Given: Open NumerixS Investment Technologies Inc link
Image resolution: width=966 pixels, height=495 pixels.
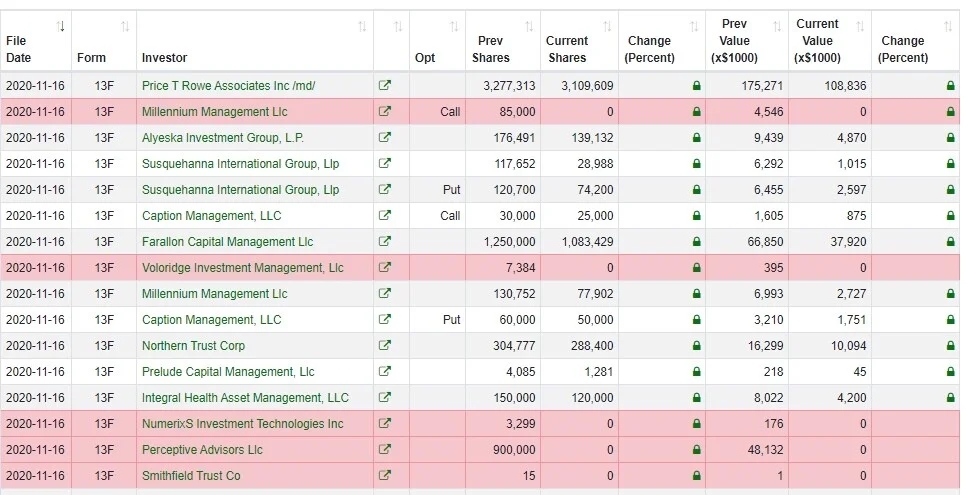Looking at the screenshot, I should coord(243,423).
